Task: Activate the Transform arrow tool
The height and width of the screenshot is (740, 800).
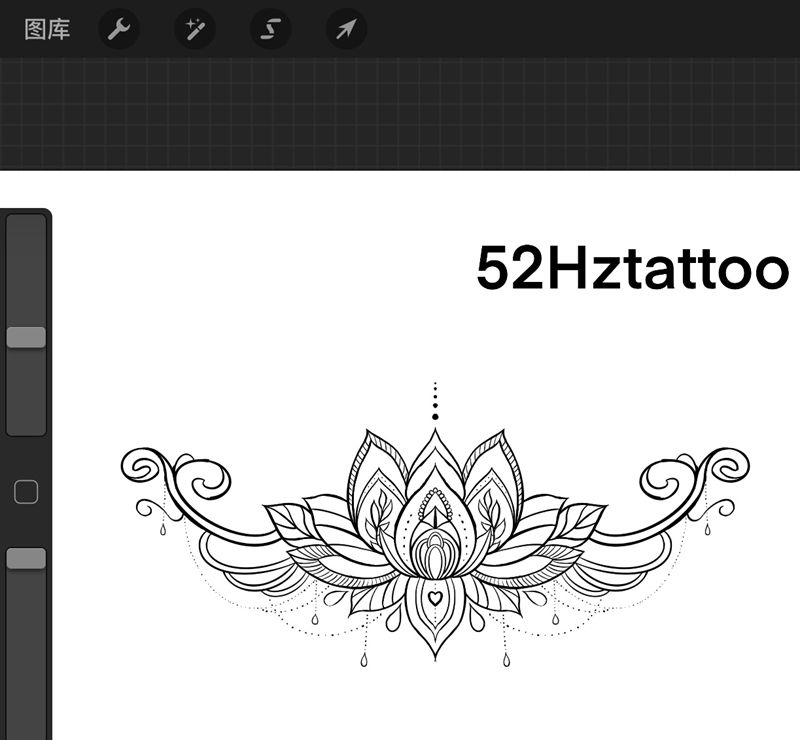Action: (x=346, y=29)
